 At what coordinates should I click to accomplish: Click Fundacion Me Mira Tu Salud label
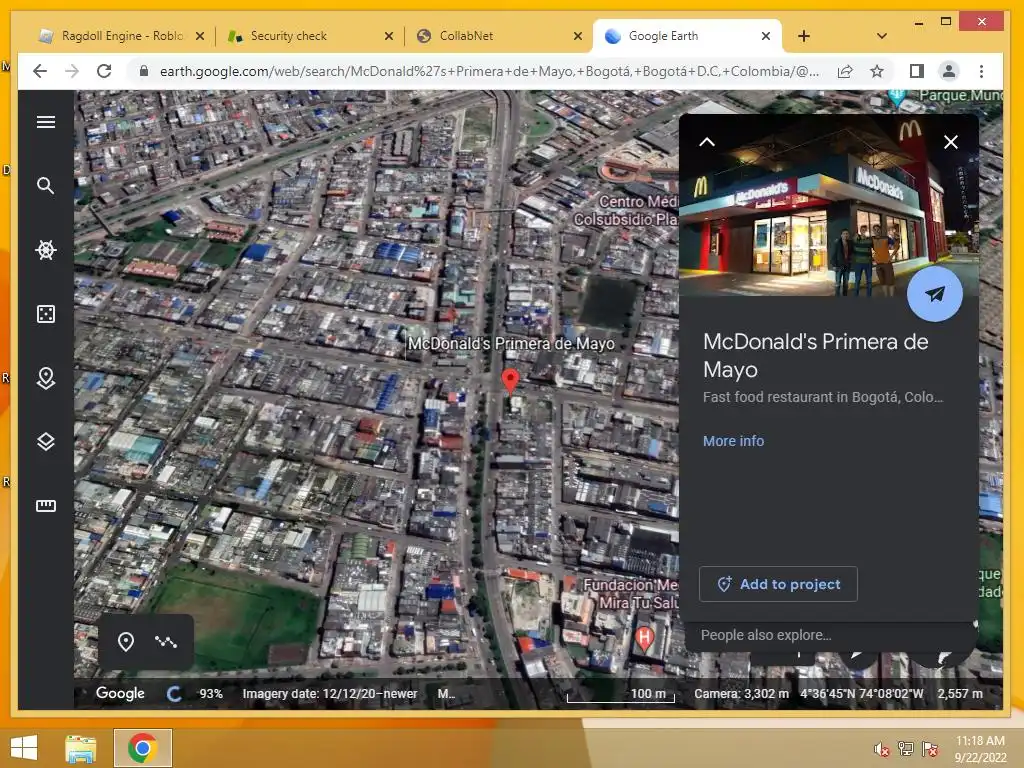(631, 593)
